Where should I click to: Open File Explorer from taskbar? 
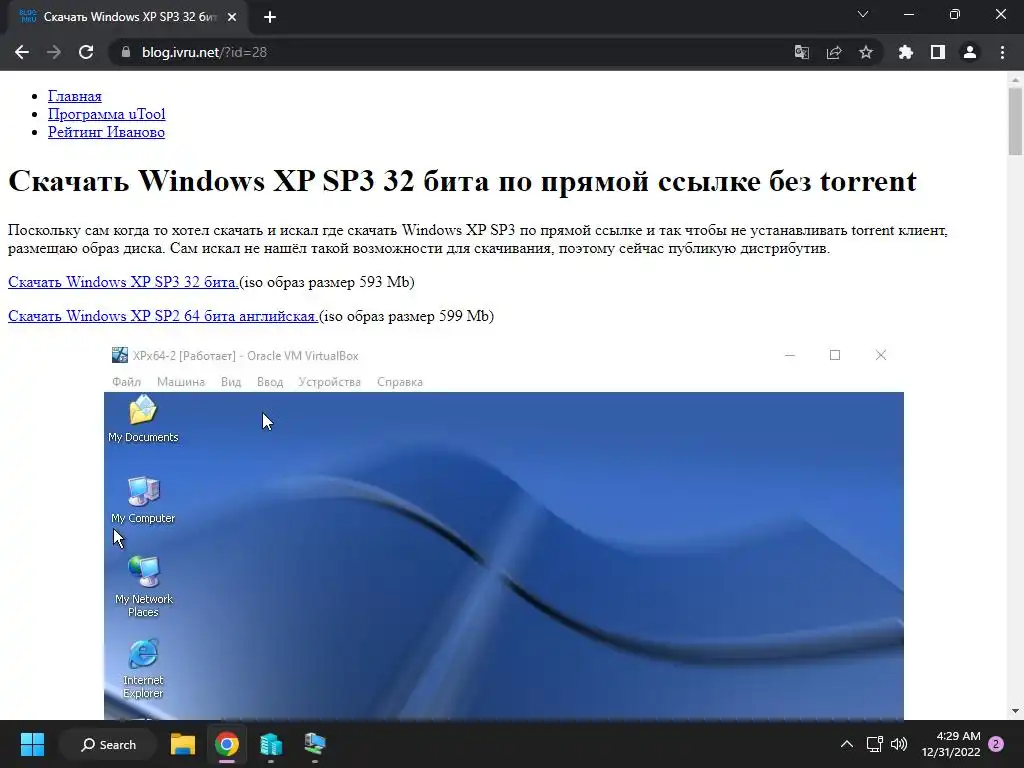click(183, 744)
